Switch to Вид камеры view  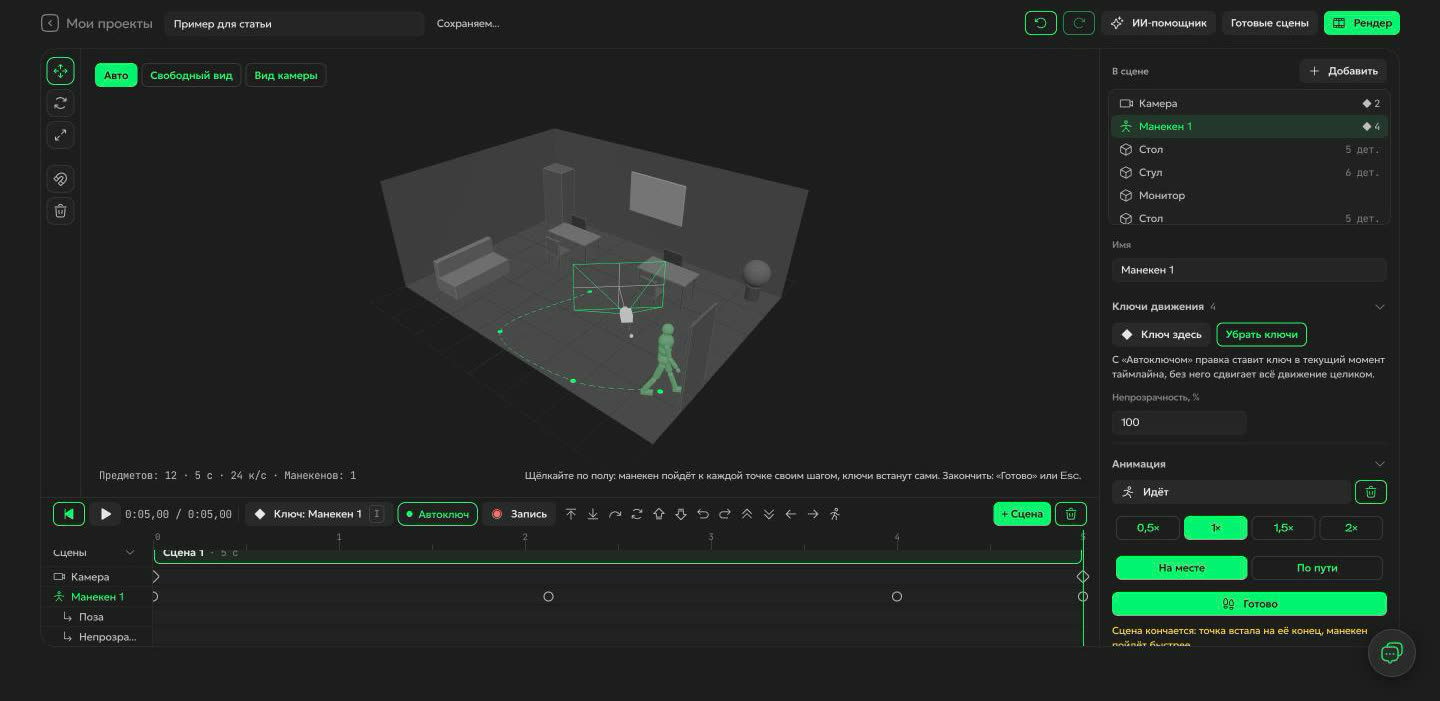click(x=286, y=75)
